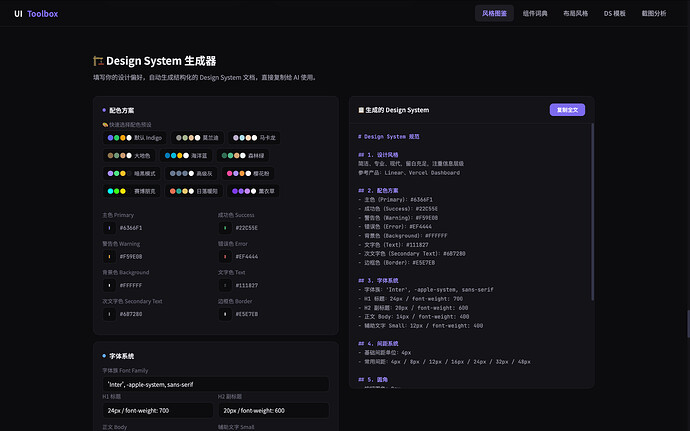Screen dimensions: 690x431
Task: Switch to the 组件词典 tab
Action: tap(535, 13)
